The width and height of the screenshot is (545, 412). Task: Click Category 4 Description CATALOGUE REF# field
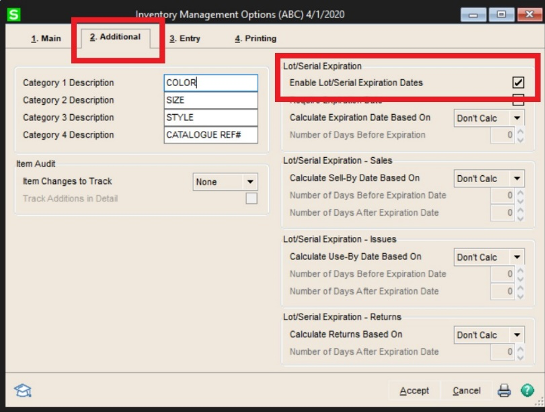click(211, 135)
